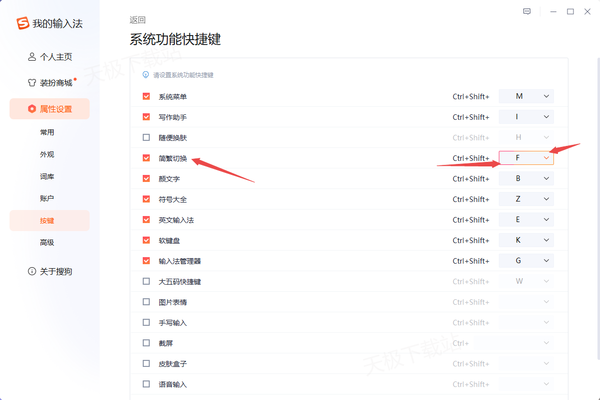Screen dimensions: 600x400
Task: Disable the 输入法管理器 checkbox
Action: pos(147,261)
